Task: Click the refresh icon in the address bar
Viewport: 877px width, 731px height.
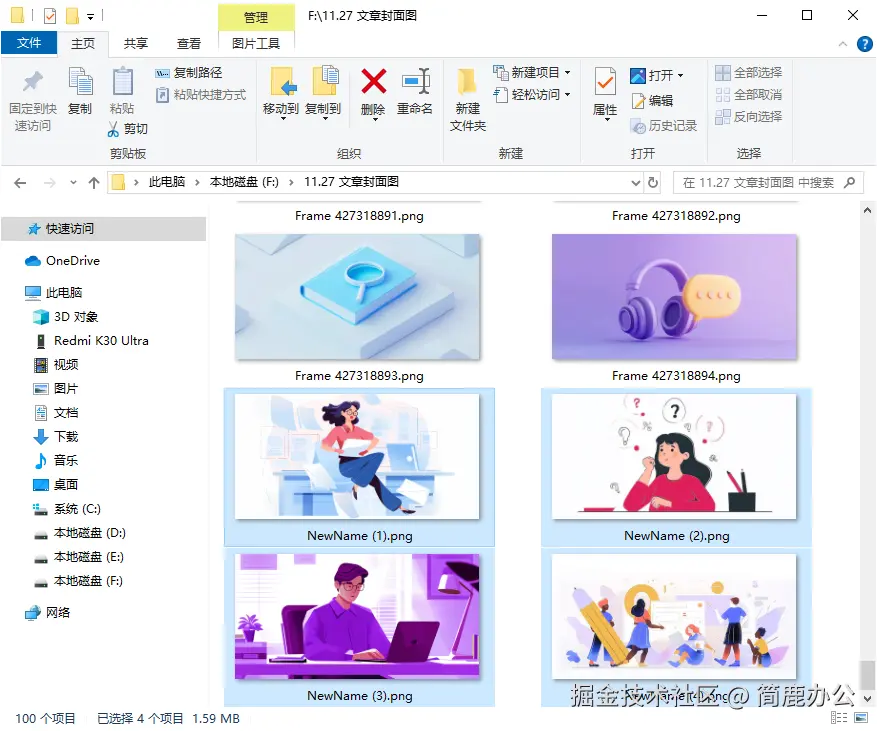Action: (x=651, y=182)
